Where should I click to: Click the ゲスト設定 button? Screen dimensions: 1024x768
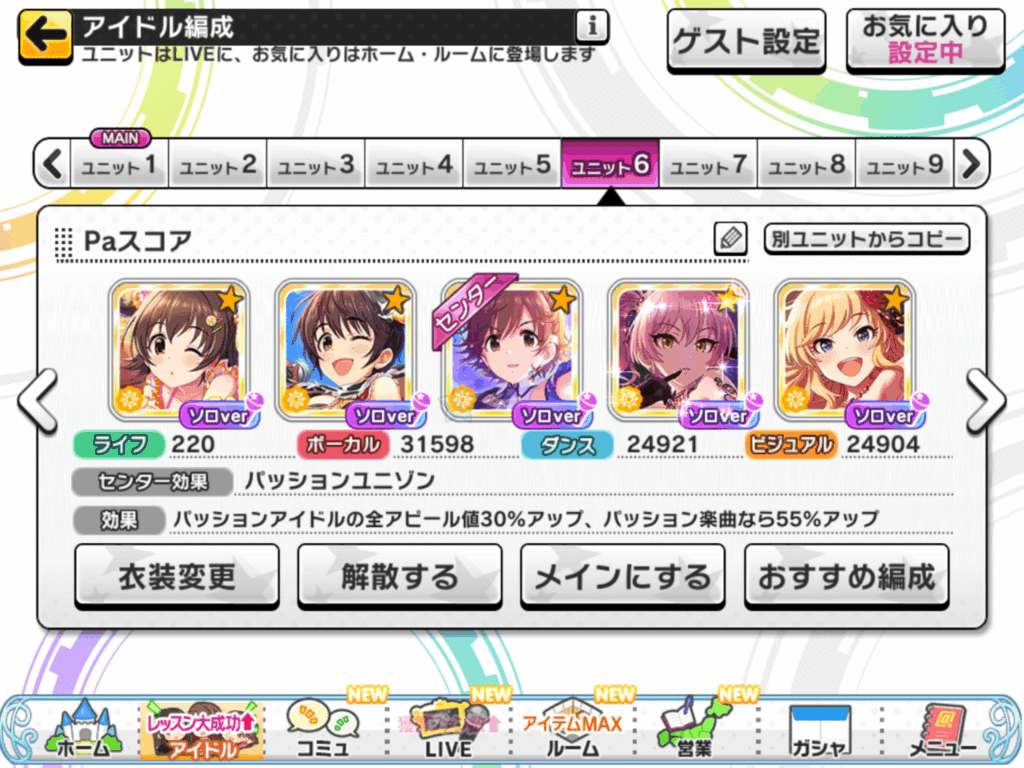746,40
